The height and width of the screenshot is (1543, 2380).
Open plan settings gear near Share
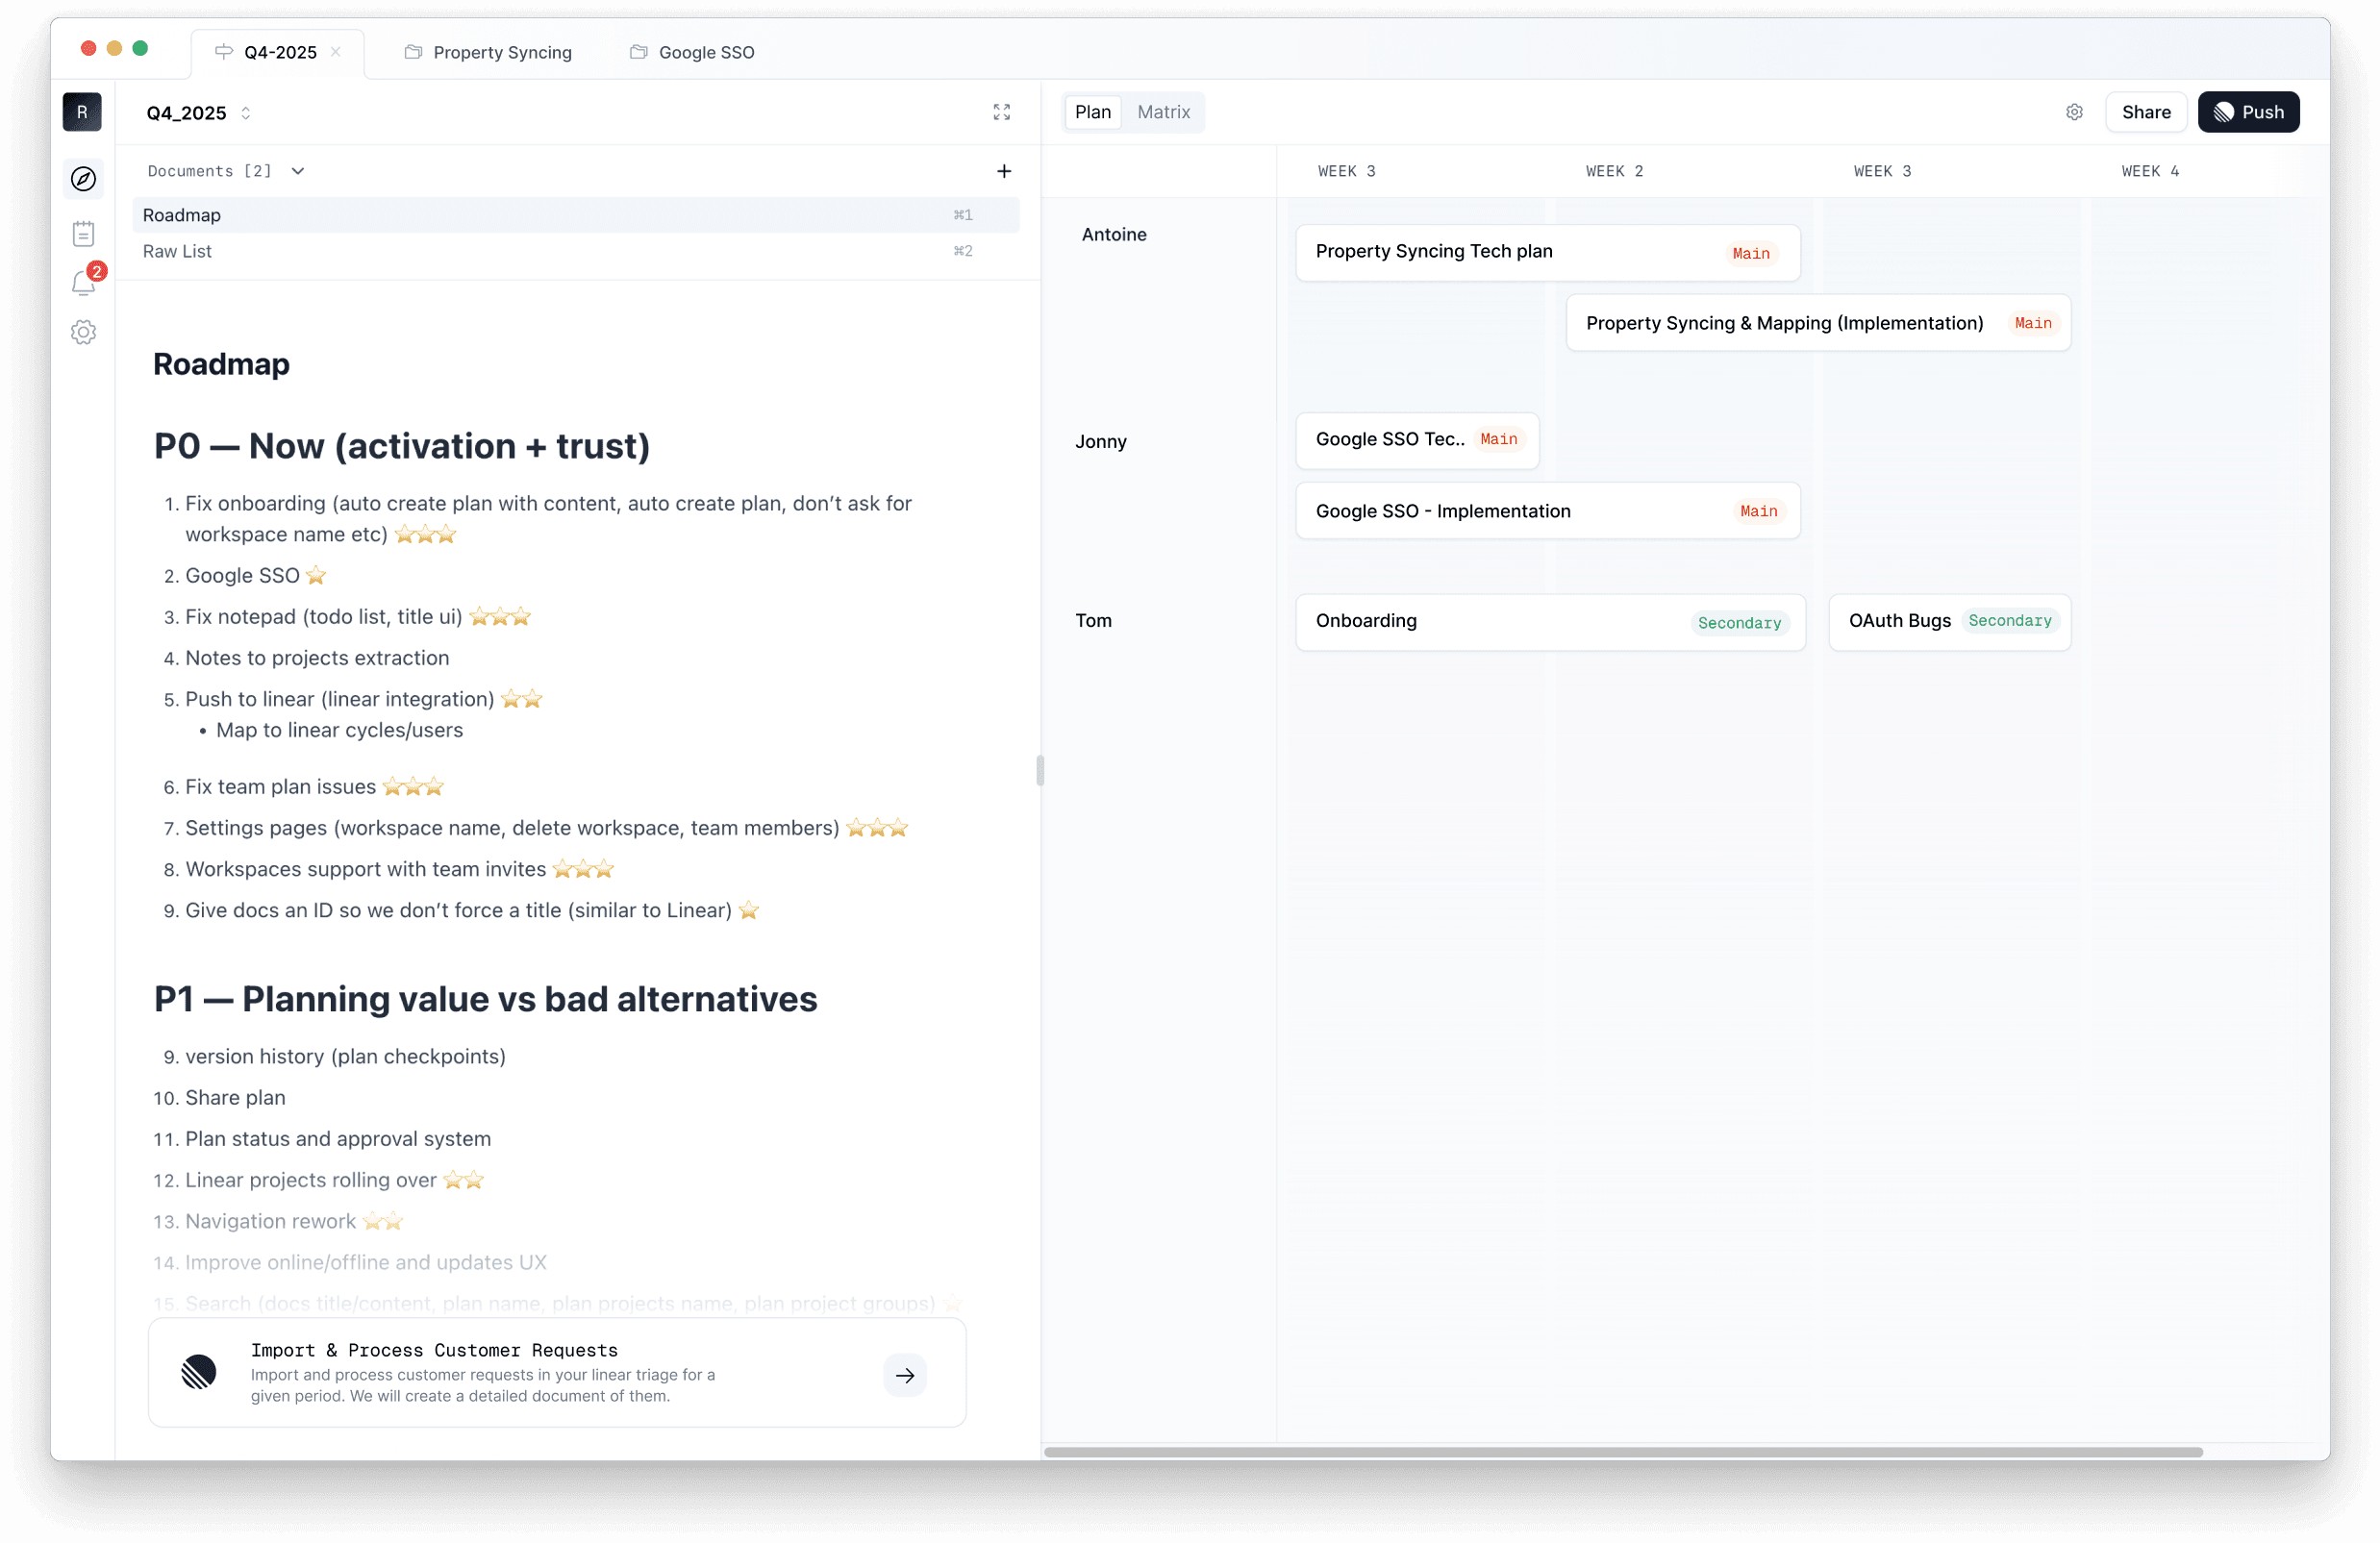coord(2074,112)
